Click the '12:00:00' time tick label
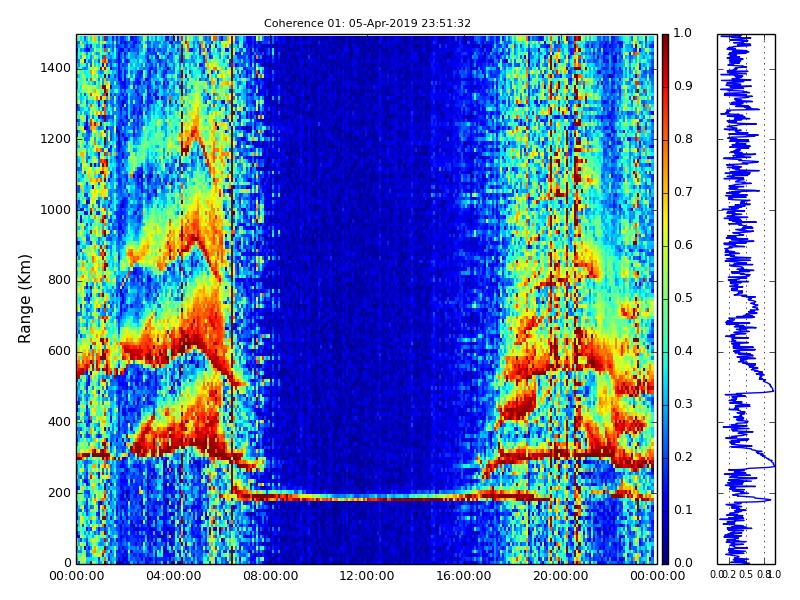This screenshot has height=600, width=800. pyautogui.click(x=367, y=576)
